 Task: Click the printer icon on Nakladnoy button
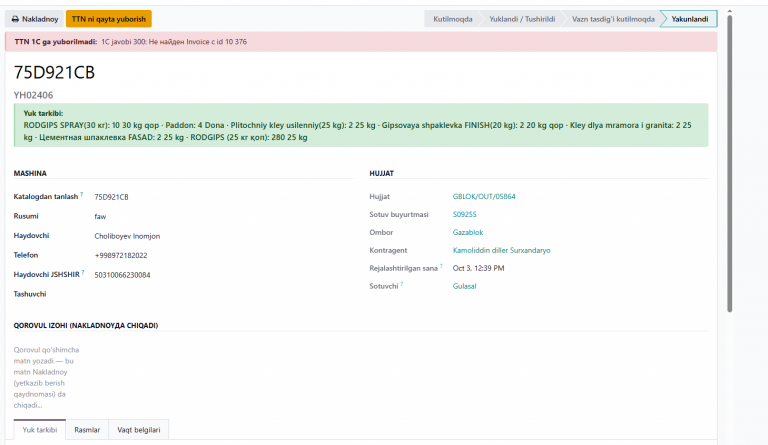tap(15, 19)
